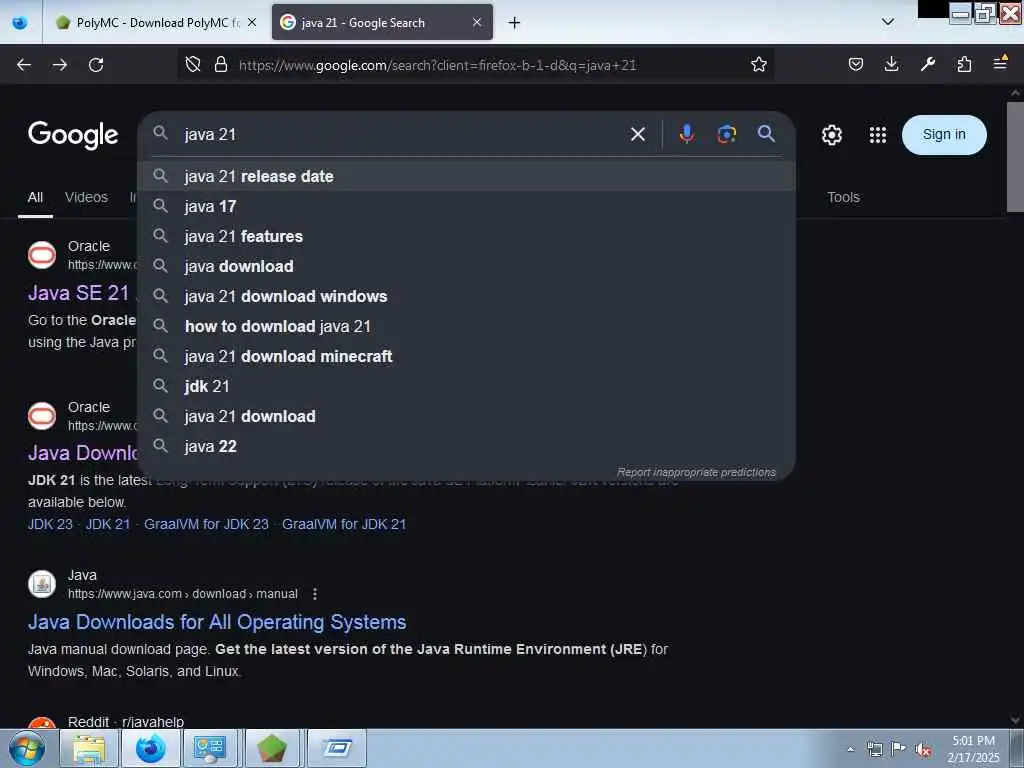Open Java Downloads for All Operating Systems
The height and width of the screenshot is (768, 1024).
coord(217,622)
